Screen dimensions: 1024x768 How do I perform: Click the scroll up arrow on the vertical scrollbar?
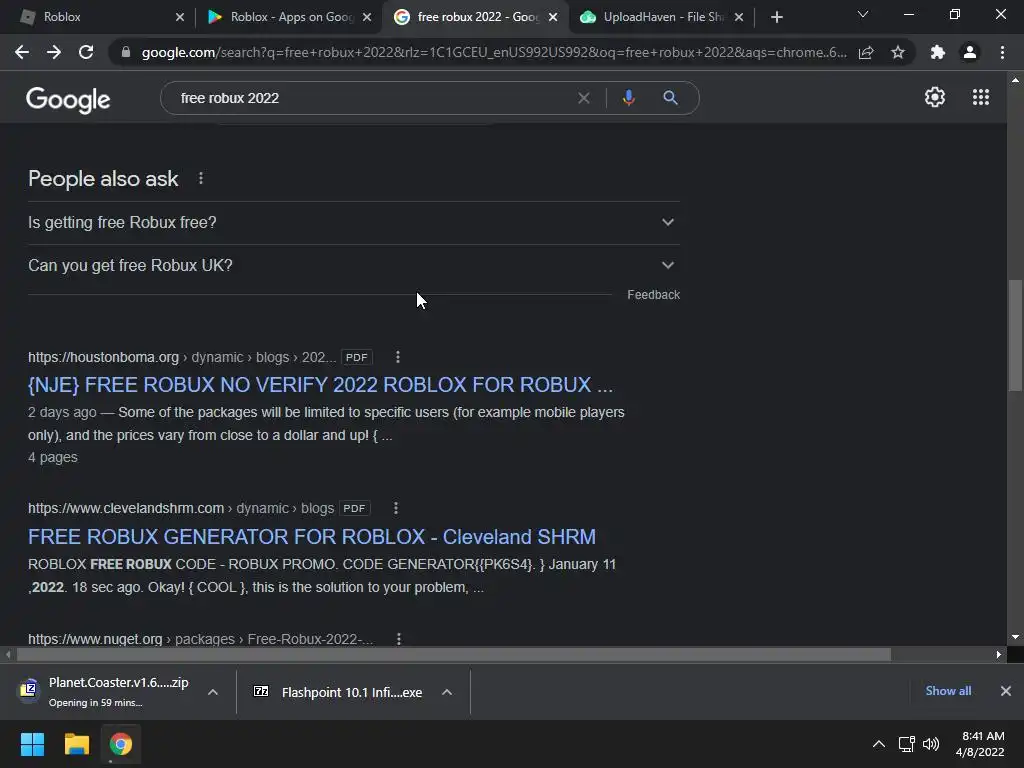point(1015,80)
